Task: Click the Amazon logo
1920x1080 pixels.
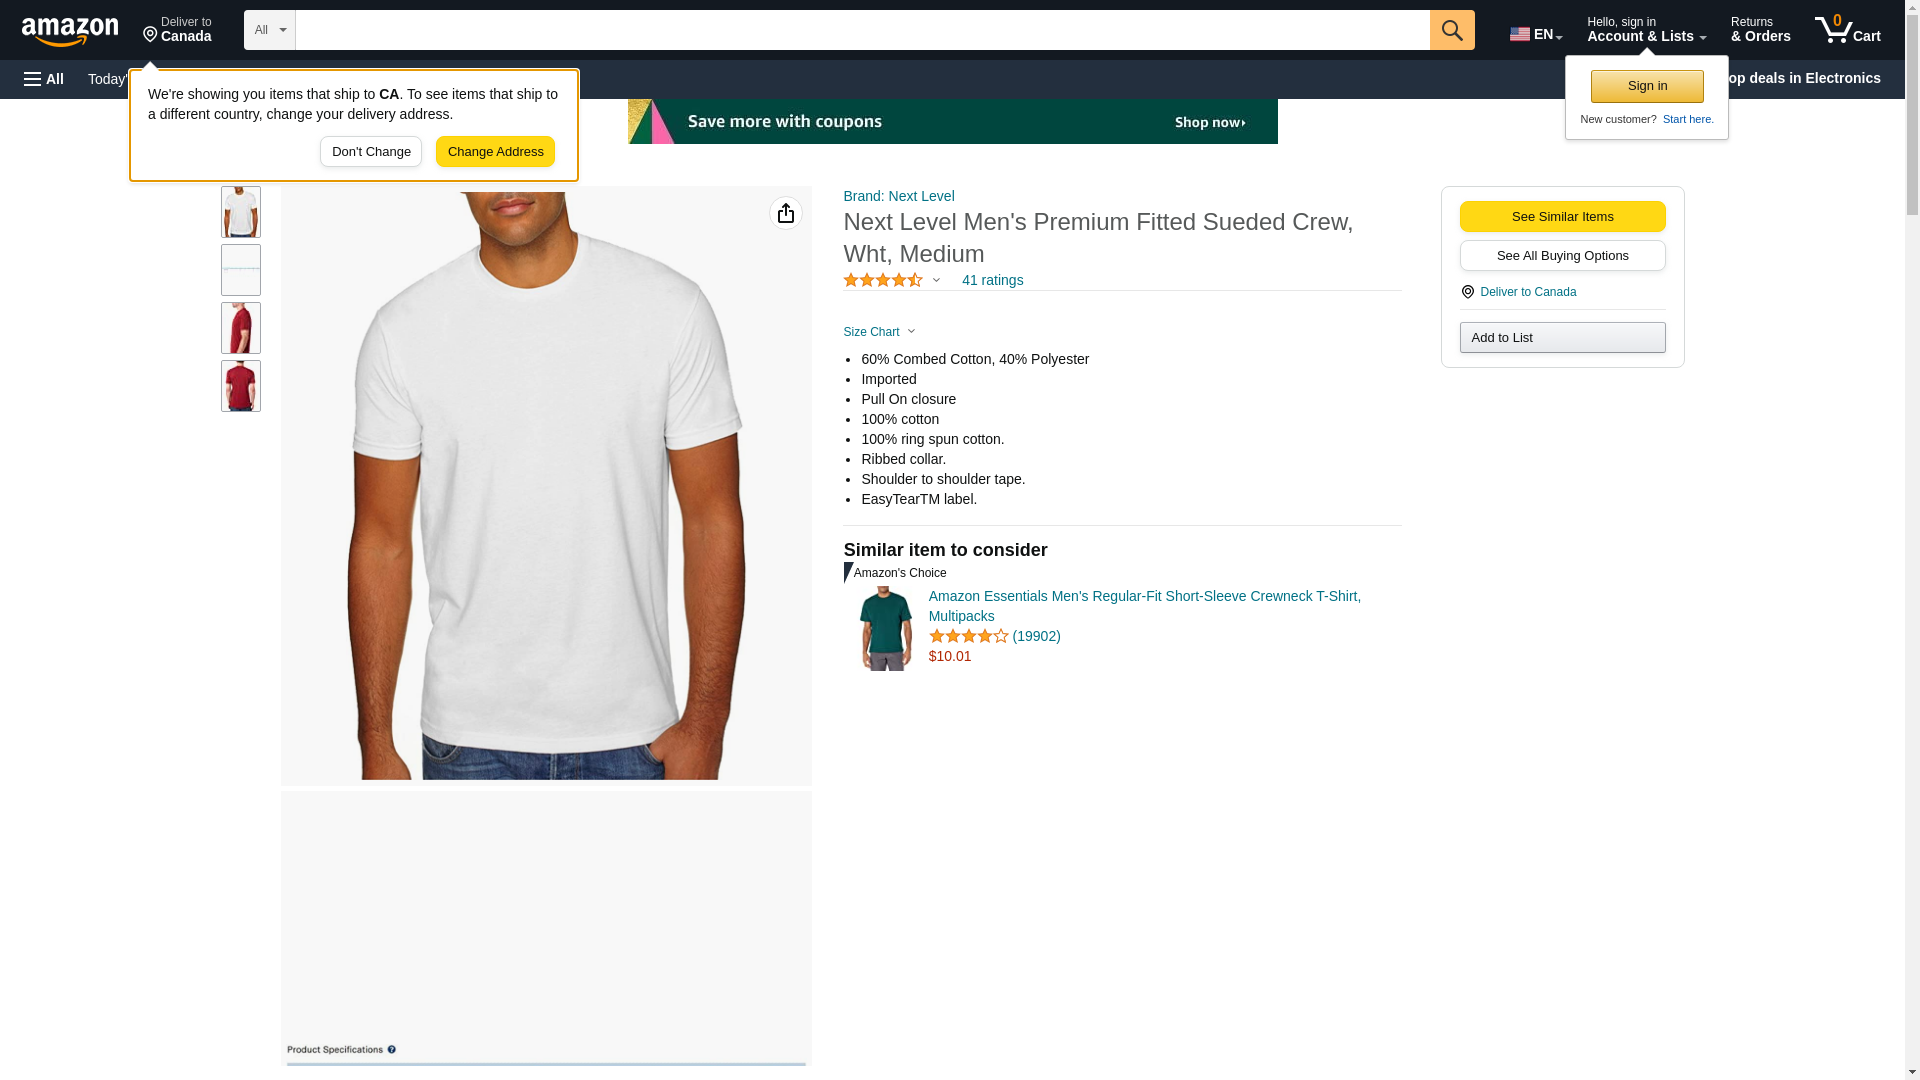Action: pyautogui.click(x=70, y=32)
